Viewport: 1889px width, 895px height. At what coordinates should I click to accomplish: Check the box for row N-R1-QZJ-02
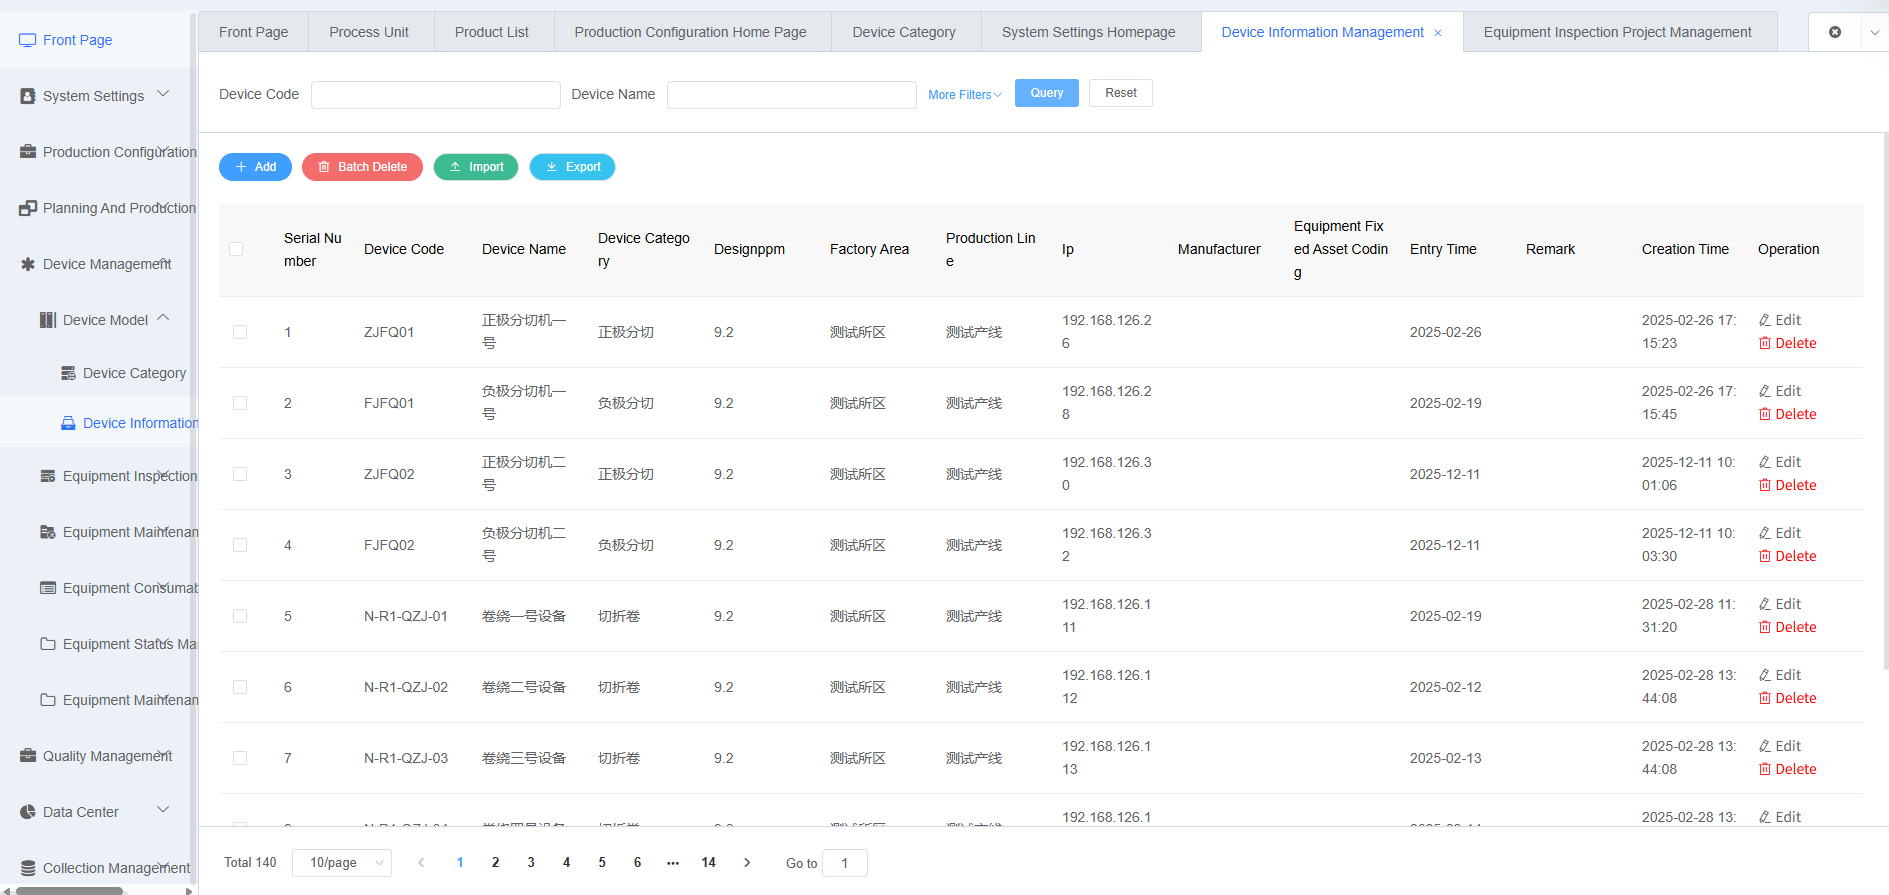(x=240, y=687)
